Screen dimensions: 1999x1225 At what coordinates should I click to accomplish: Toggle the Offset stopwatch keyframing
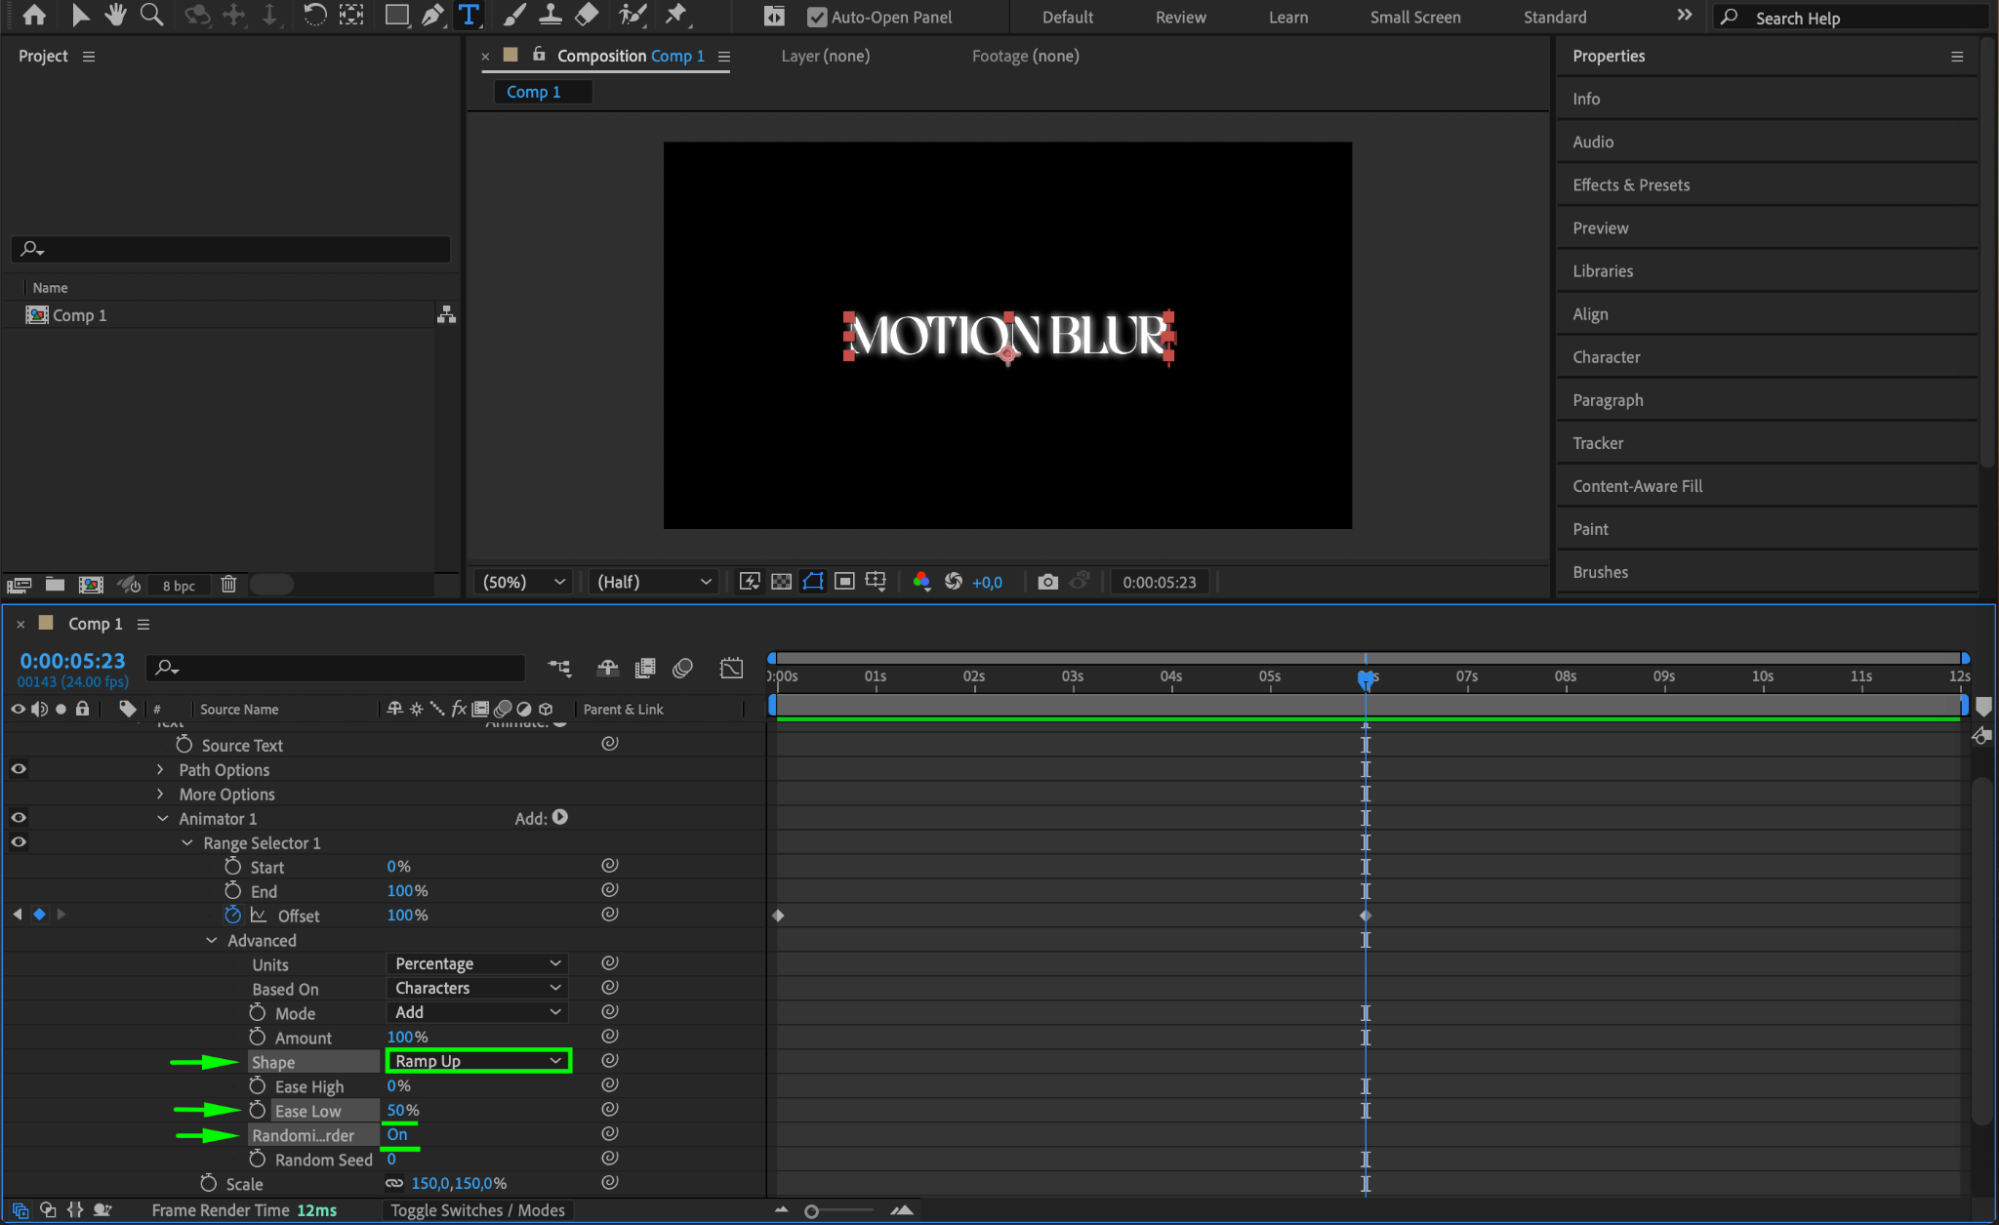coord(233,915)
